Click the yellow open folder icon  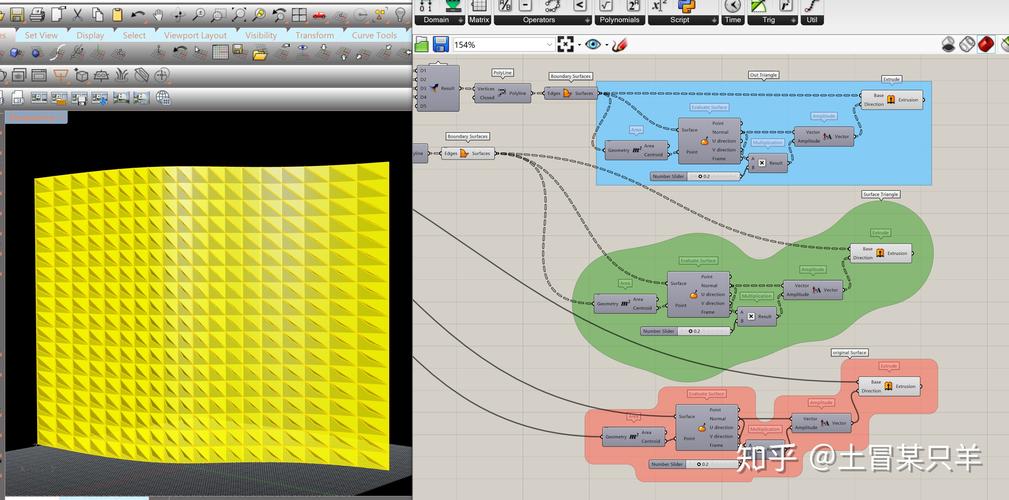point(259,53)
